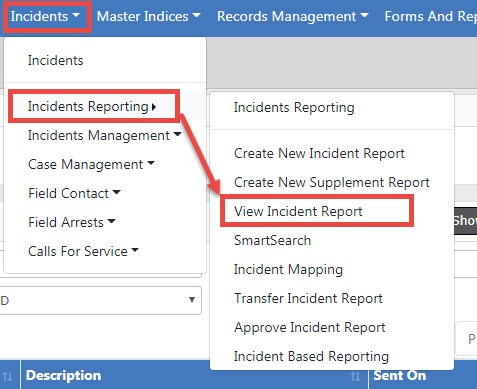
Task: Open the Incidents top menu
Action: (x=45, y=16)
